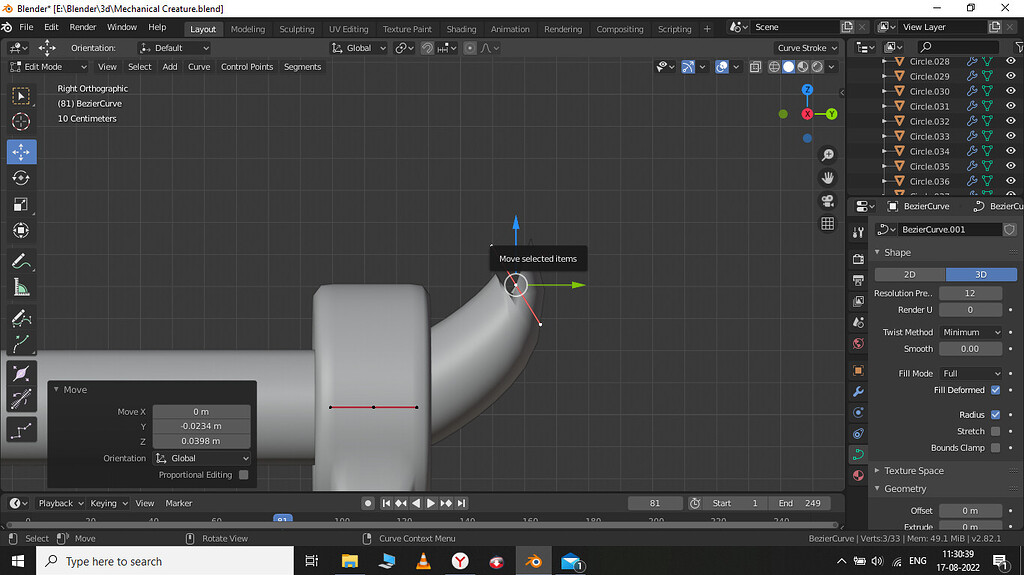Enable Bounds Clamp checkbox
Image resolution: width=1024 pixels, height=575 pixels.
[x=995, y=448]
